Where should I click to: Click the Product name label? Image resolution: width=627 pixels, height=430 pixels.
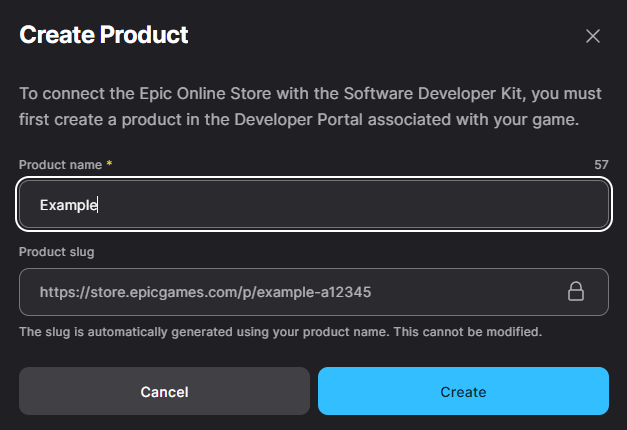click(x=61, y=164)
